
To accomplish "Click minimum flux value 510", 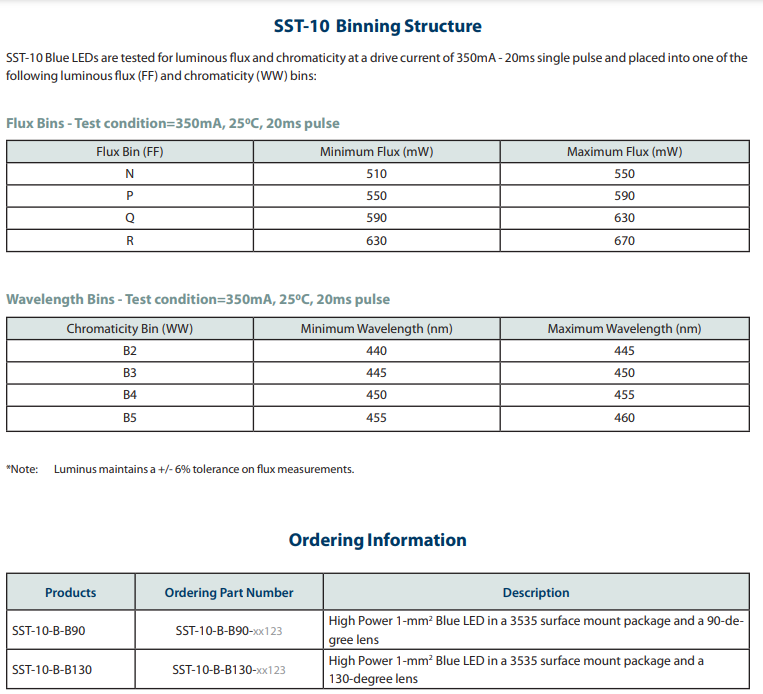I will pos(377,174).
